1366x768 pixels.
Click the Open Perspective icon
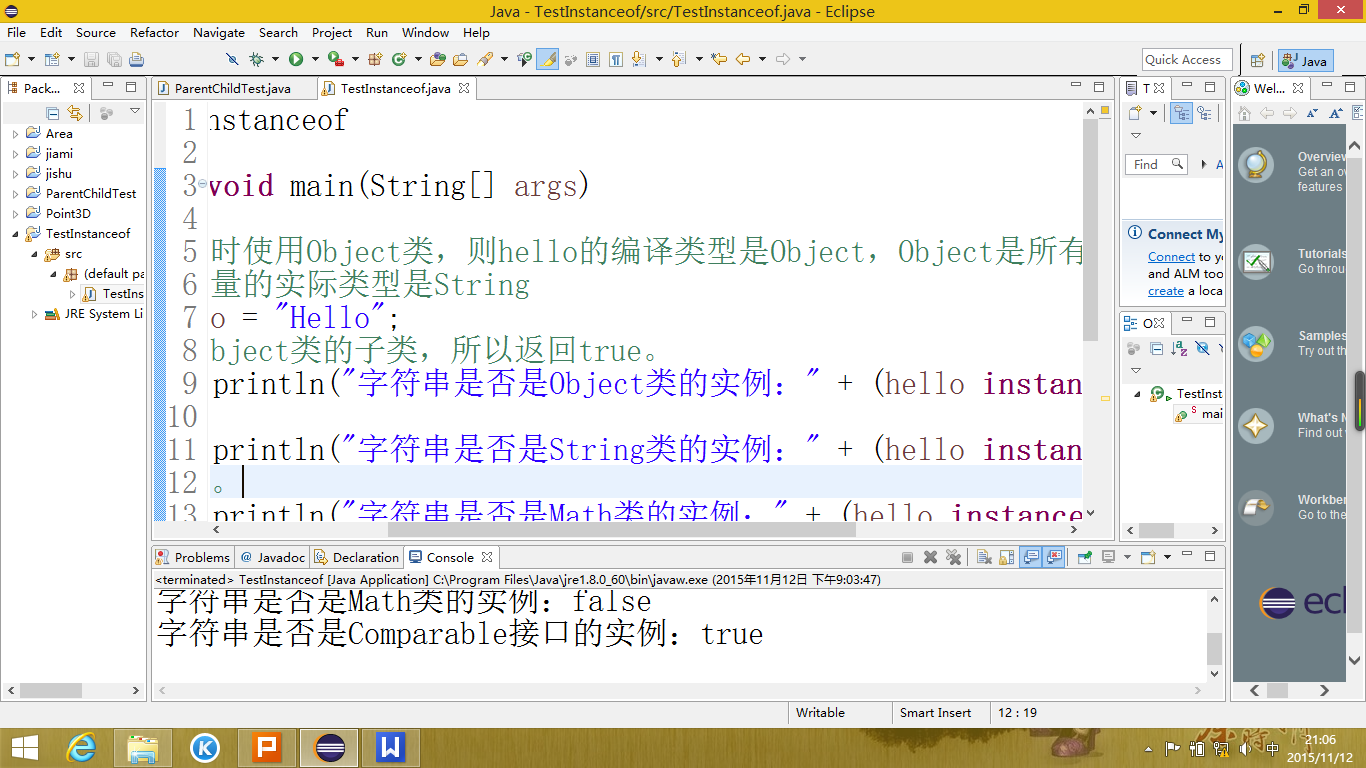[1258, 60]
